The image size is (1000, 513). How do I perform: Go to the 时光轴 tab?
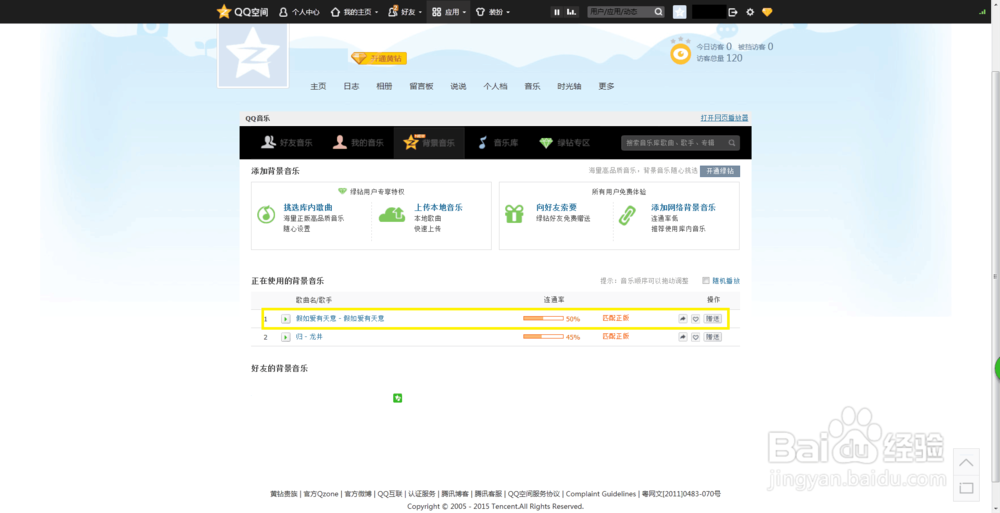[569, 86]
